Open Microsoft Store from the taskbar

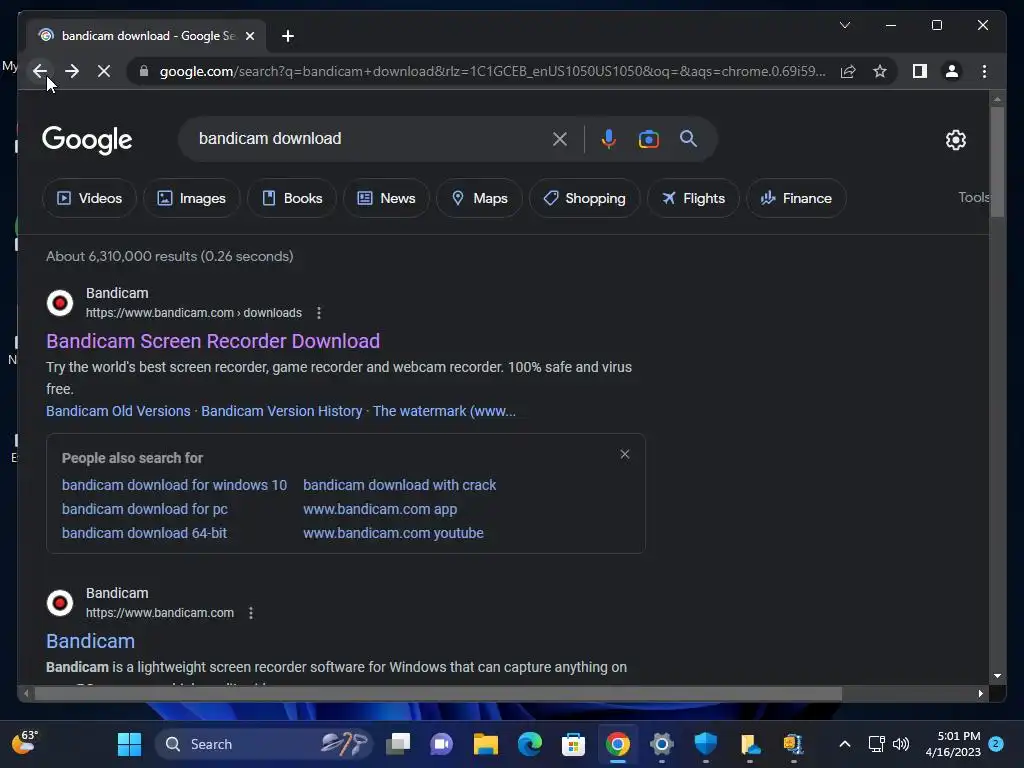tap(573, 744)
